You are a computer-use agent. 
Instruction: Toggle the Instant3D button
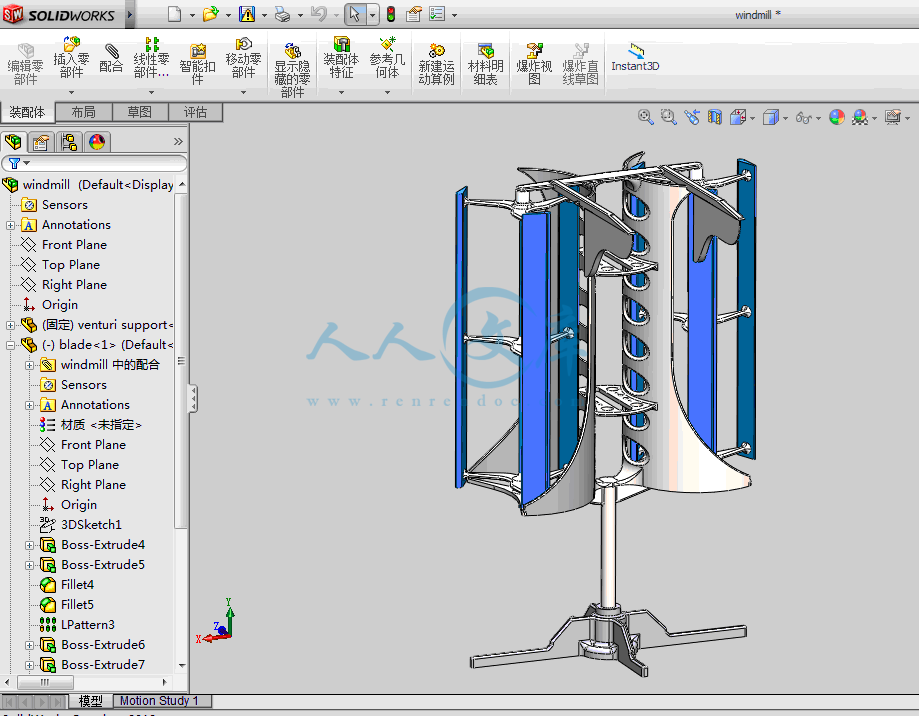coord(635,57)
